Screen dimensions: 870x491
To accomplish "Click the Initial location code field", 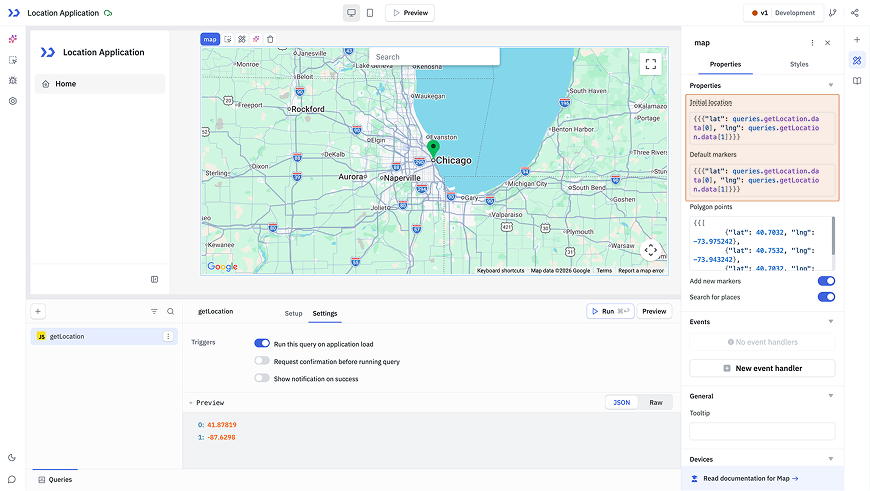I will (762, 128).
